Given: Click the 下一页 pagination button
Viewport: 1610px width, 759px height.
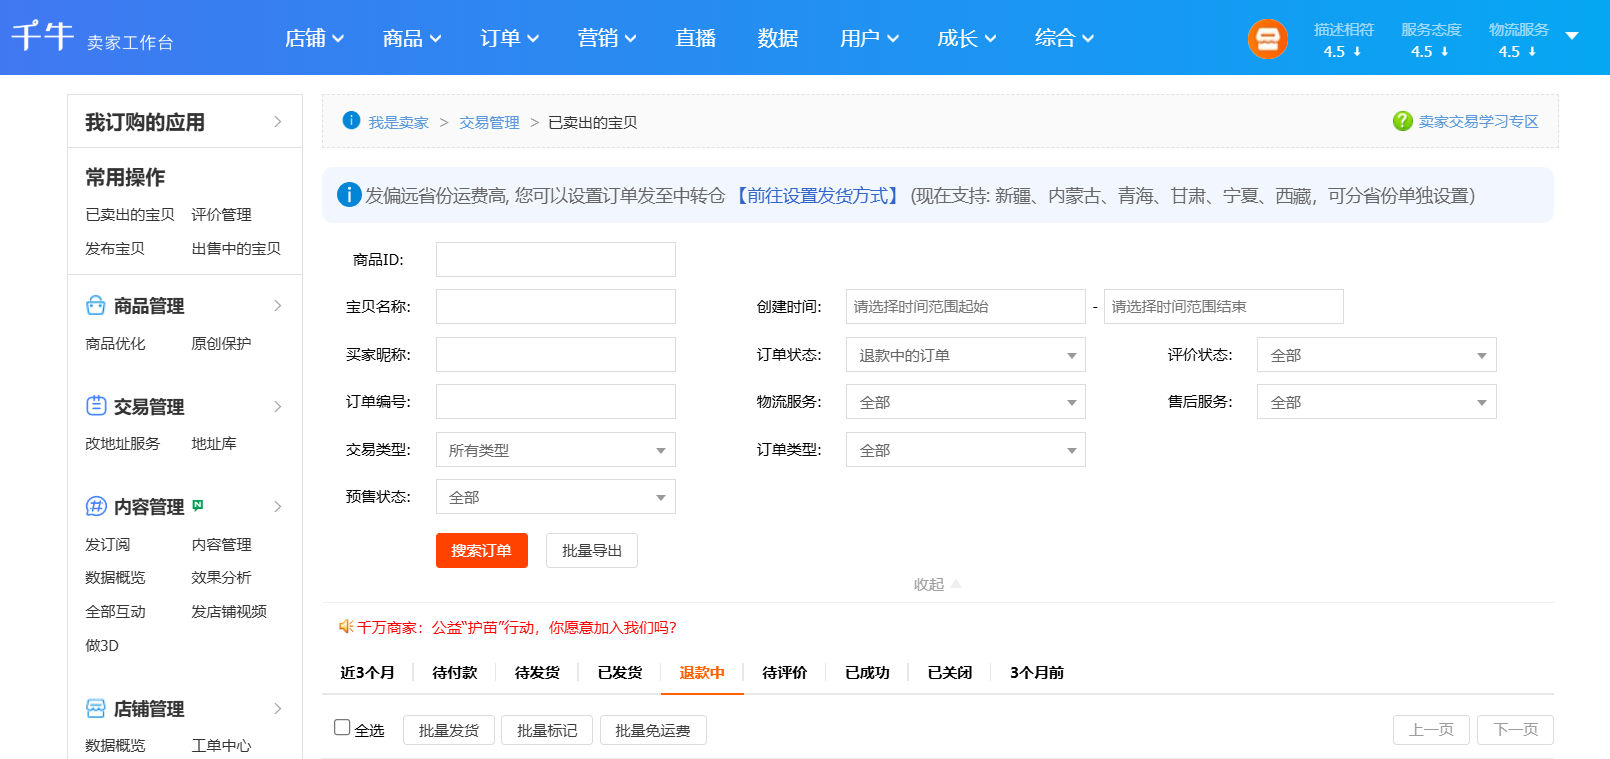Looking at the screenshot, I should point(1515,730).
